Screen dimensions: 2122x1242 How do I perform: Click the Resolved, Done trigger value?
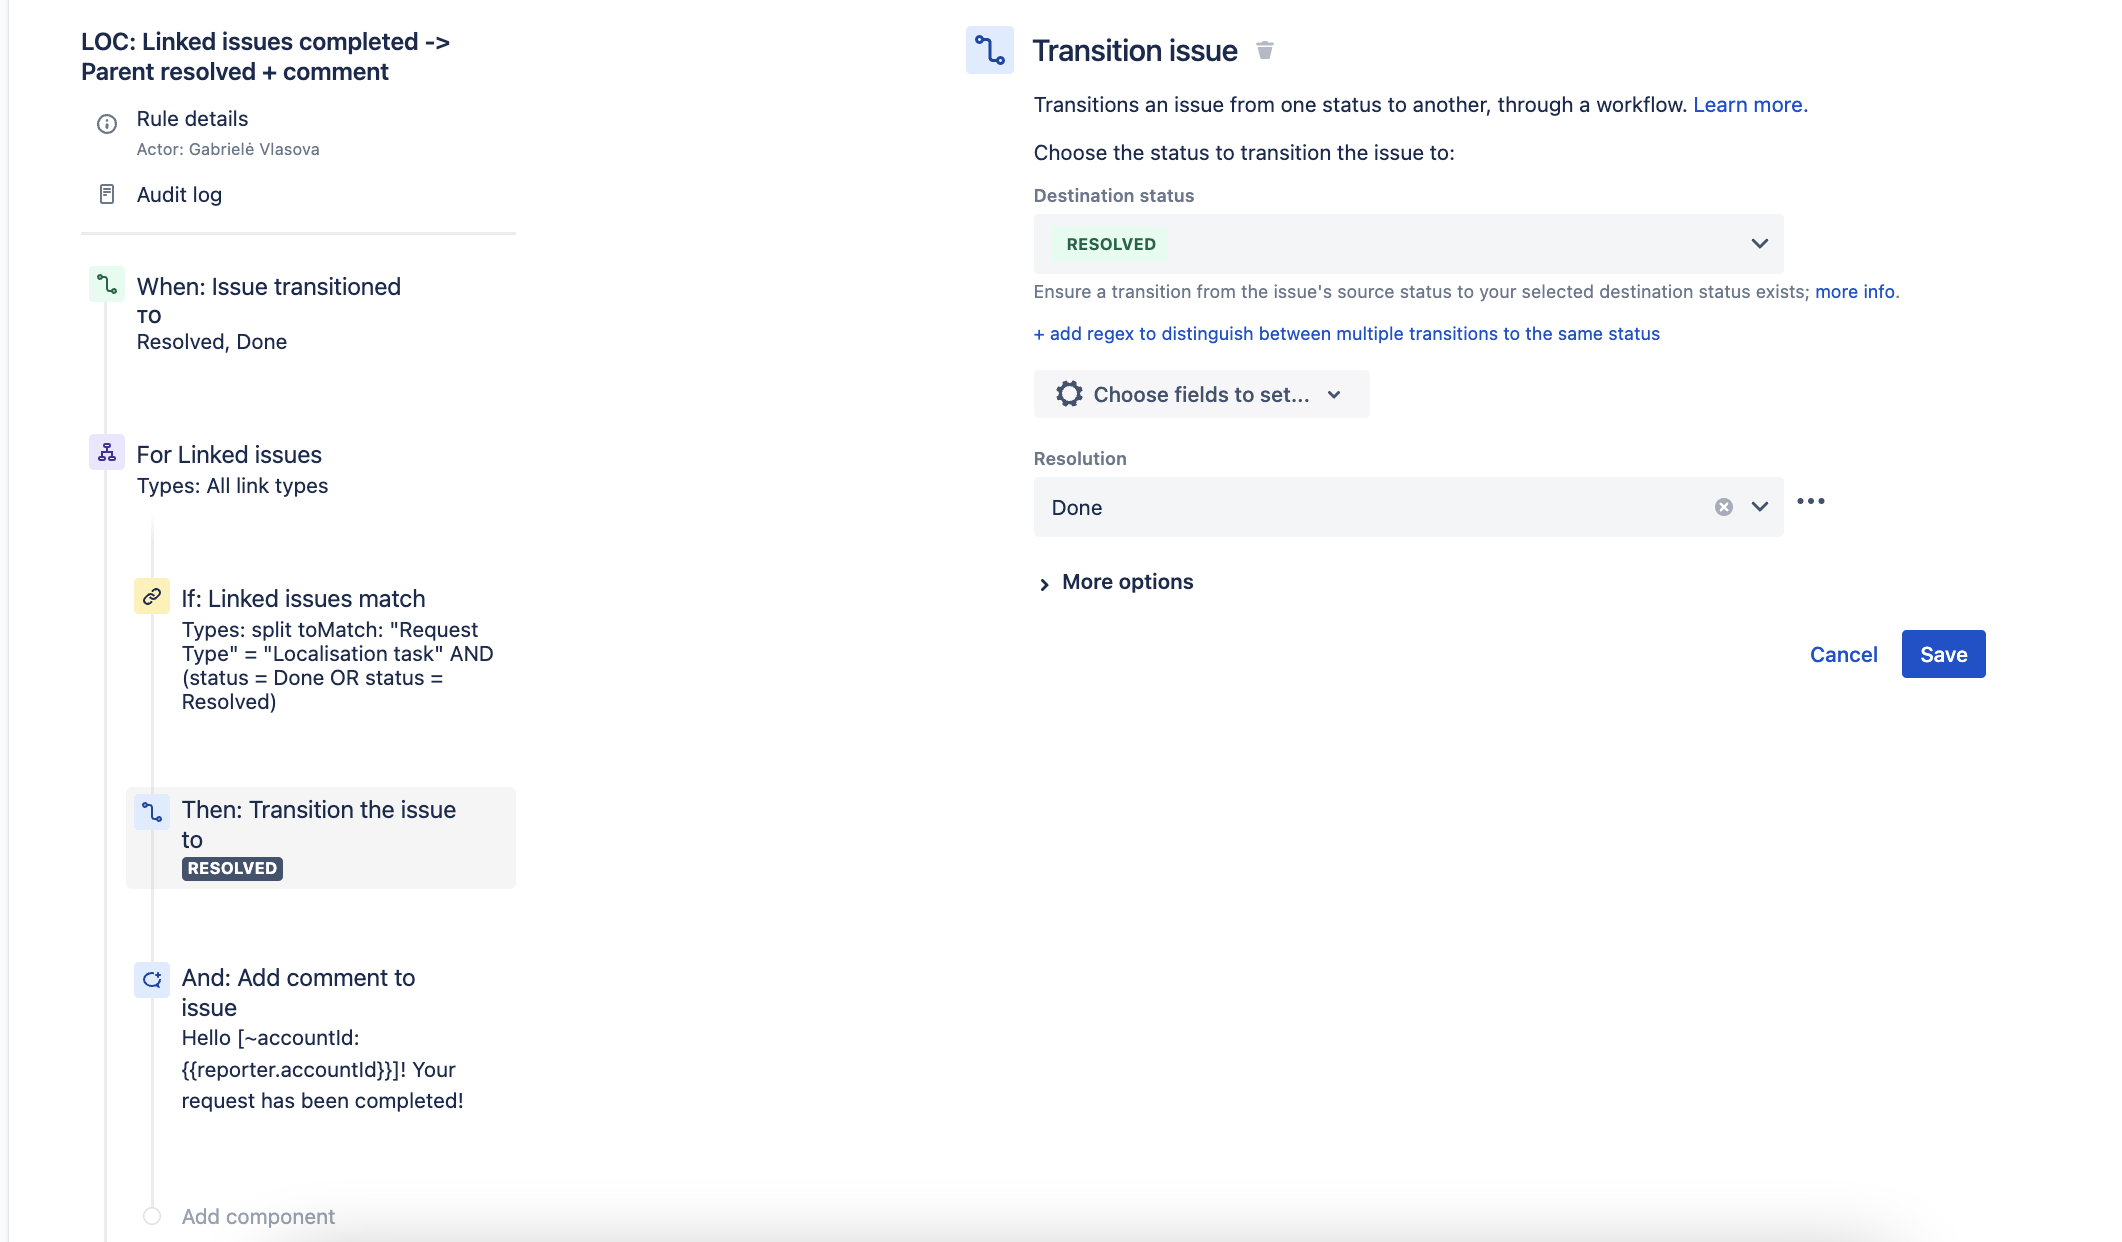[212, 341]
